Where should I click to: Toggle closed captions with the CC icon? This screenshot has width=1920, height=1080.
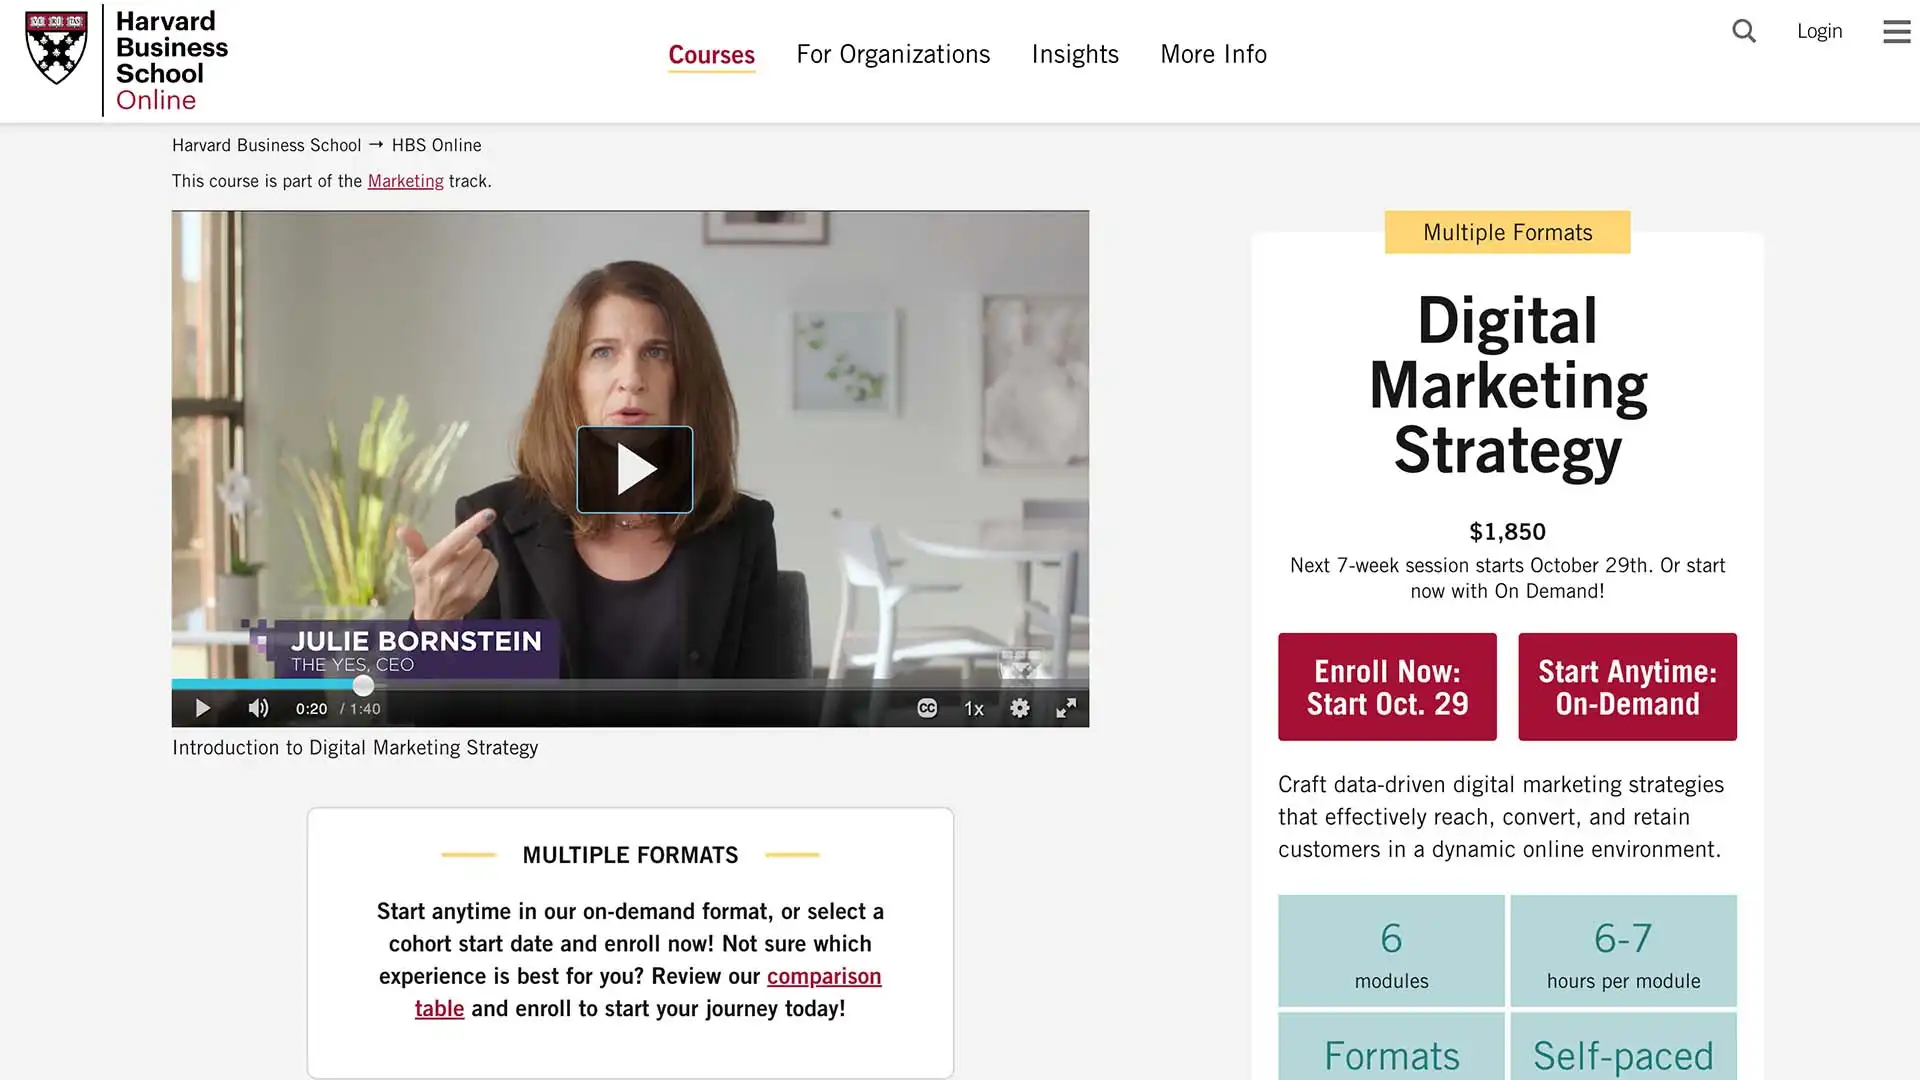927,708
